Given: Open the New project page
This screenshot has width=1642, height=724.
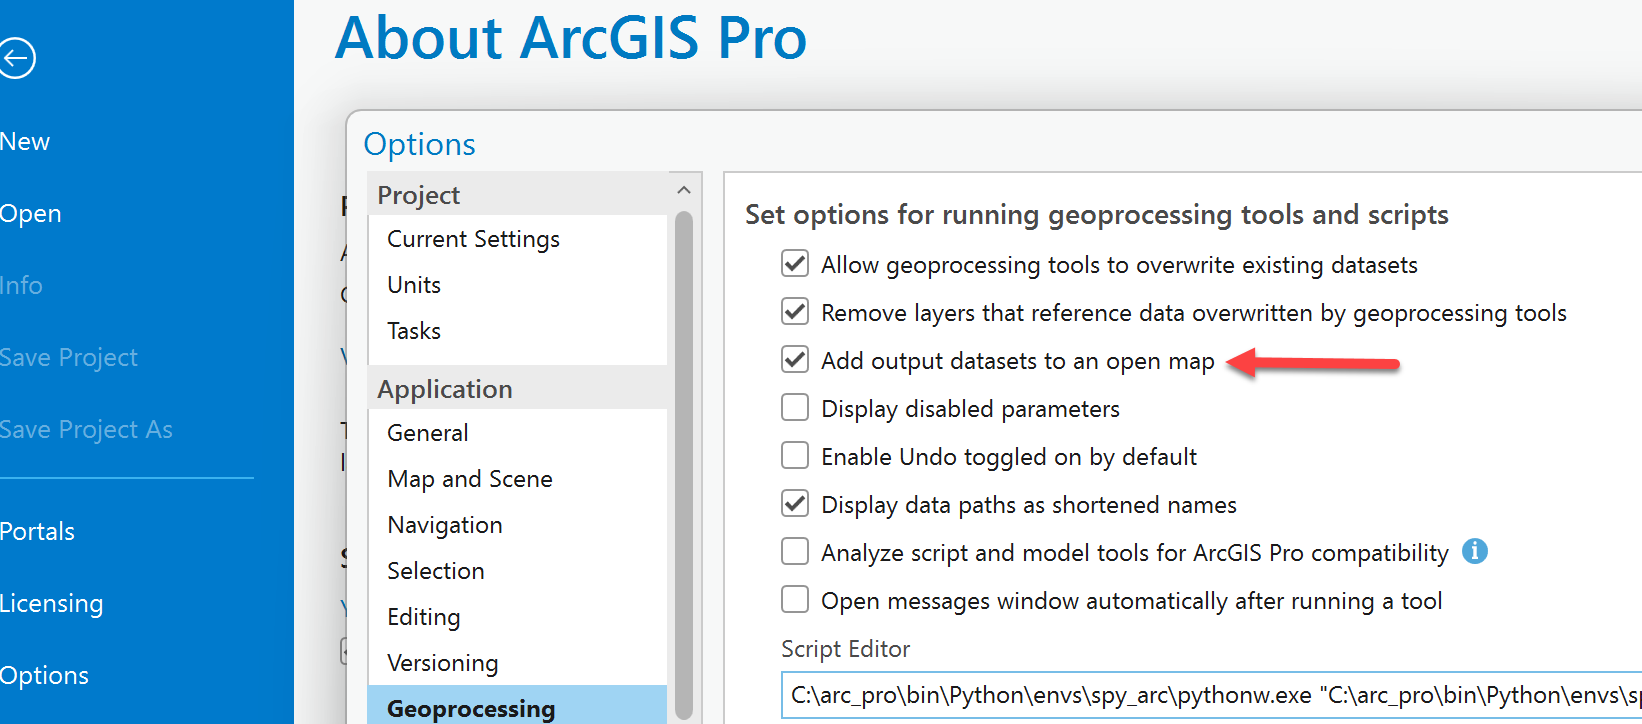Looking at the screenshot, I should point(25,142).
